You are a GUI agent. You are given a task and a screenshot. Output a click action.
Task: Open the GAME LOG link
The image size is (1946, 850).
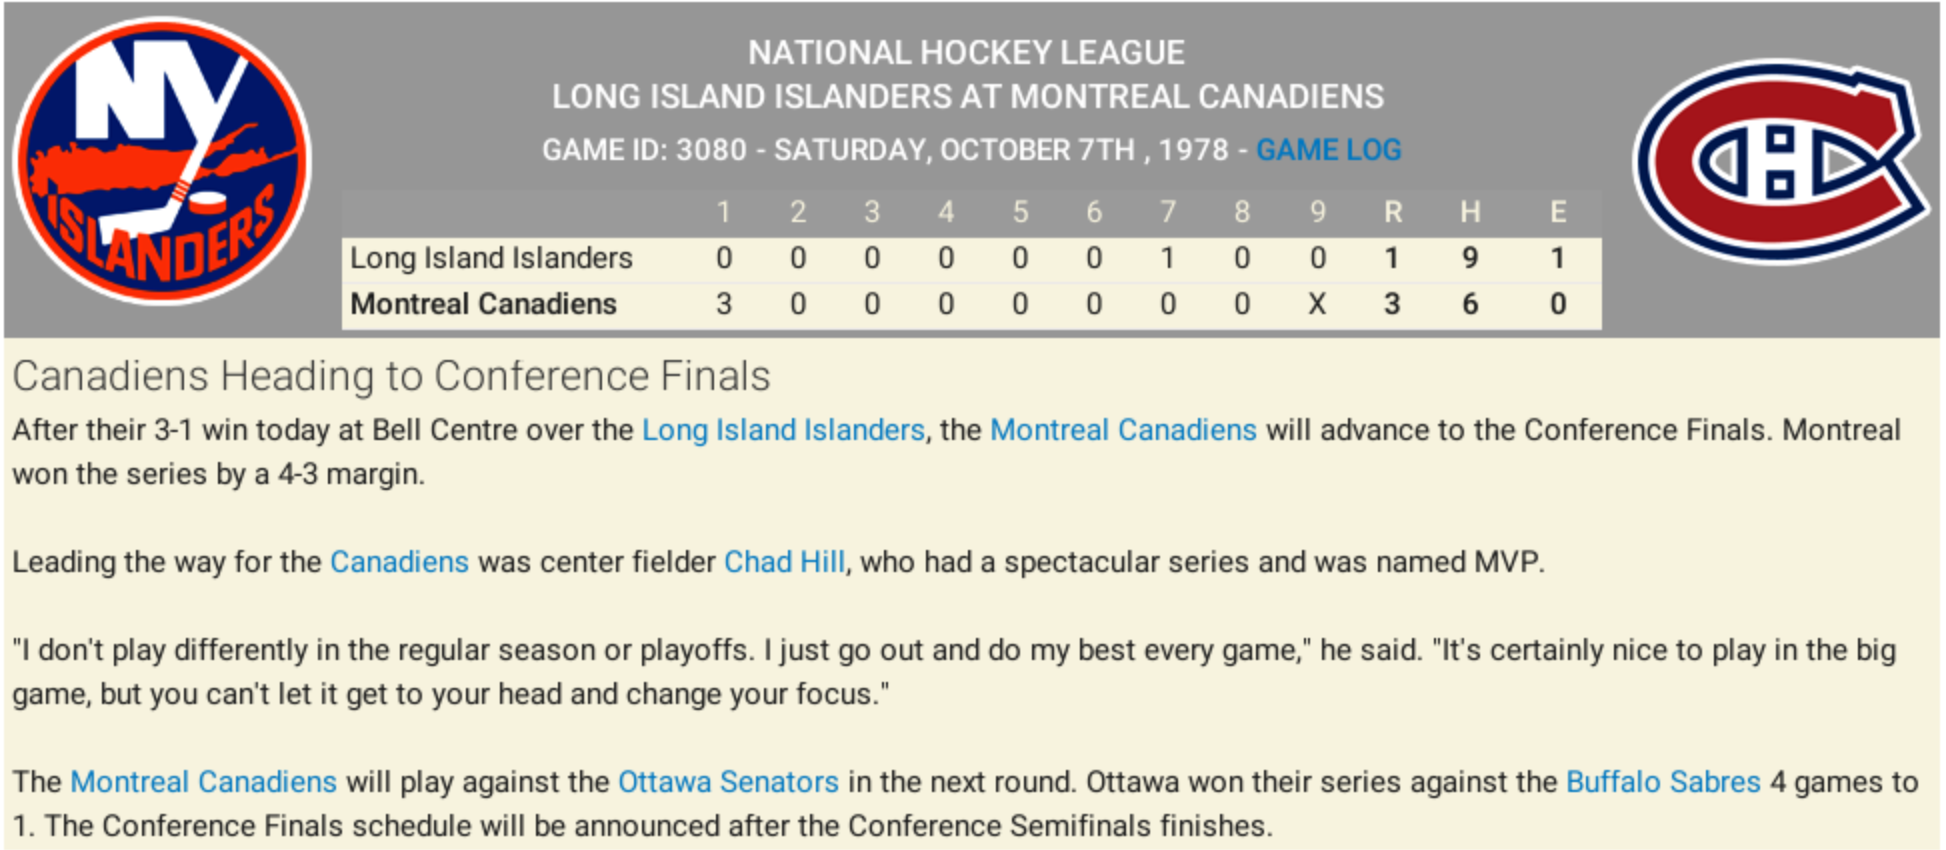[1328, 150]
